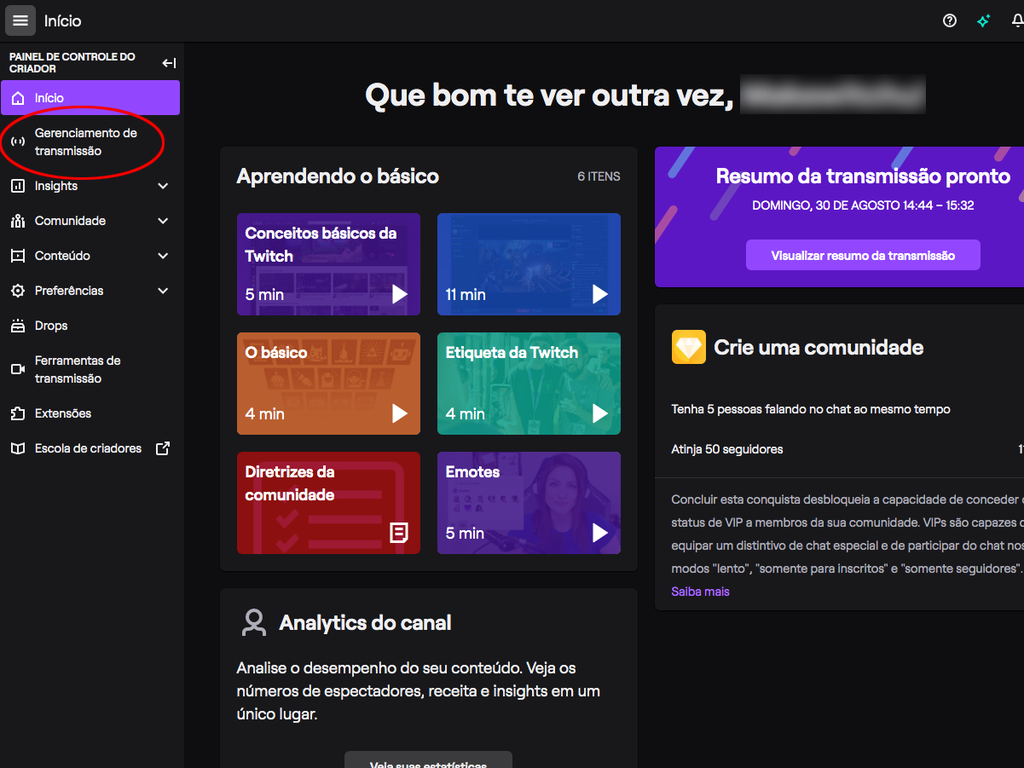Click the green sparkle icon in header
Viewport: 1024px width, 768px height.
[x=984, y=21]
